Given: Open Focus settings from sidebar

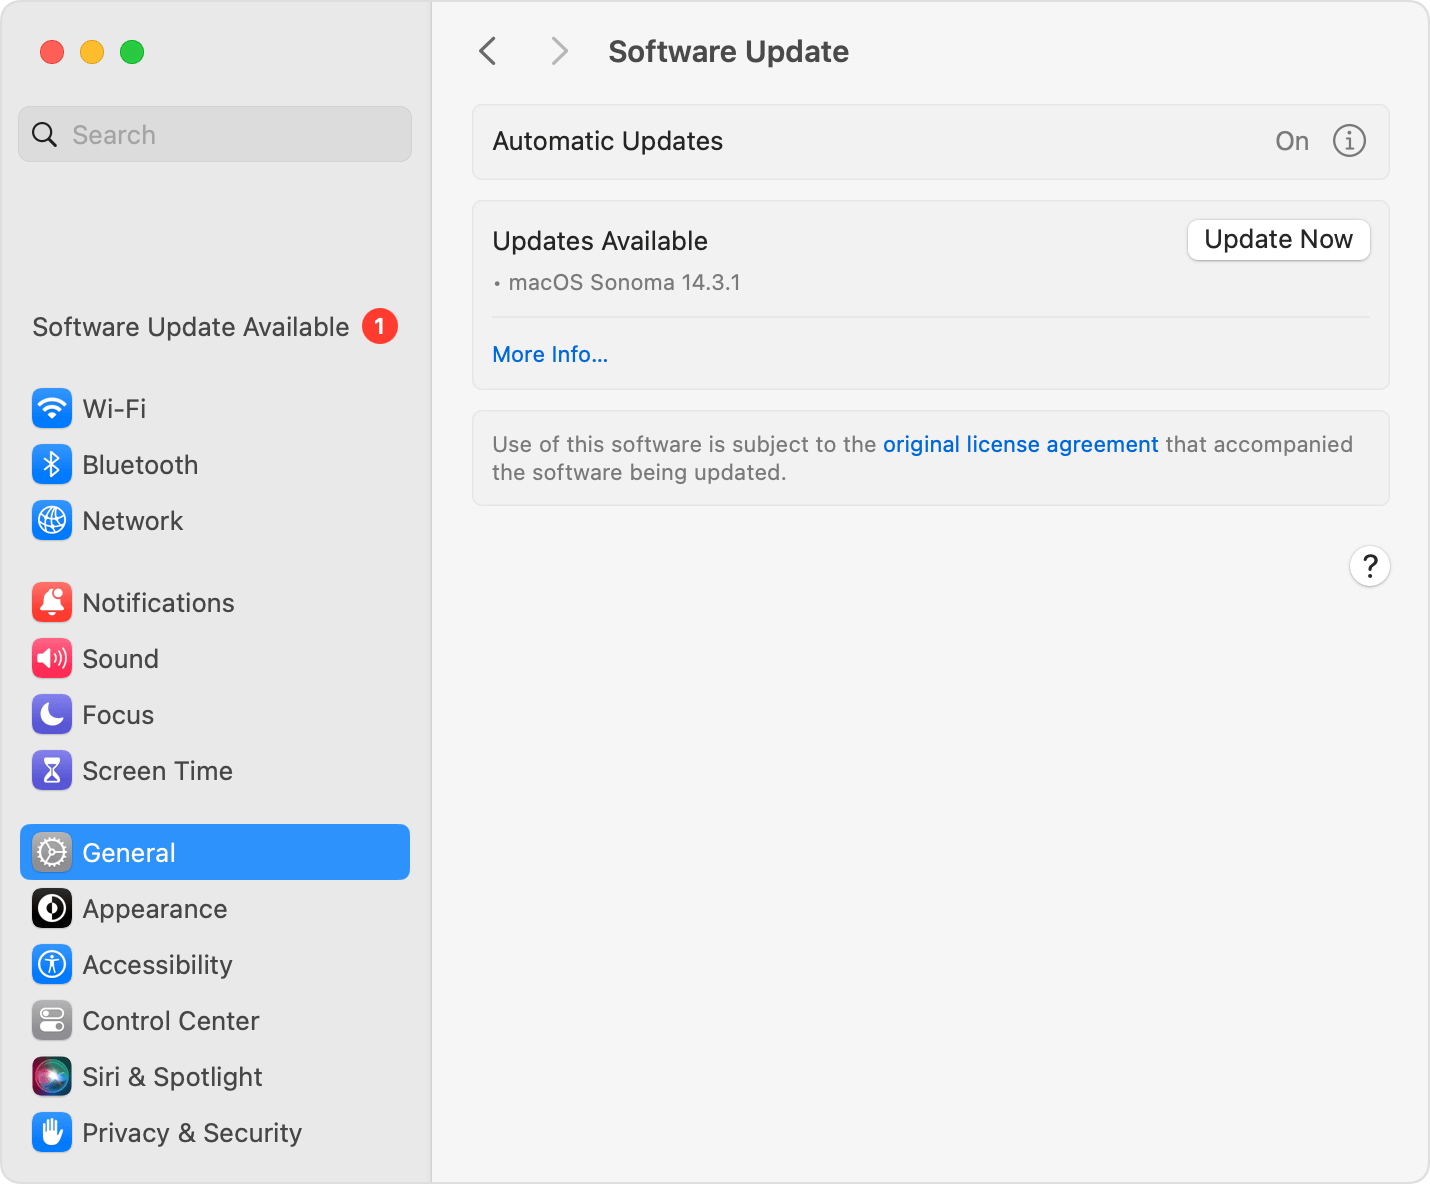Looking at the screenshot, I should (x=118, y=714).
